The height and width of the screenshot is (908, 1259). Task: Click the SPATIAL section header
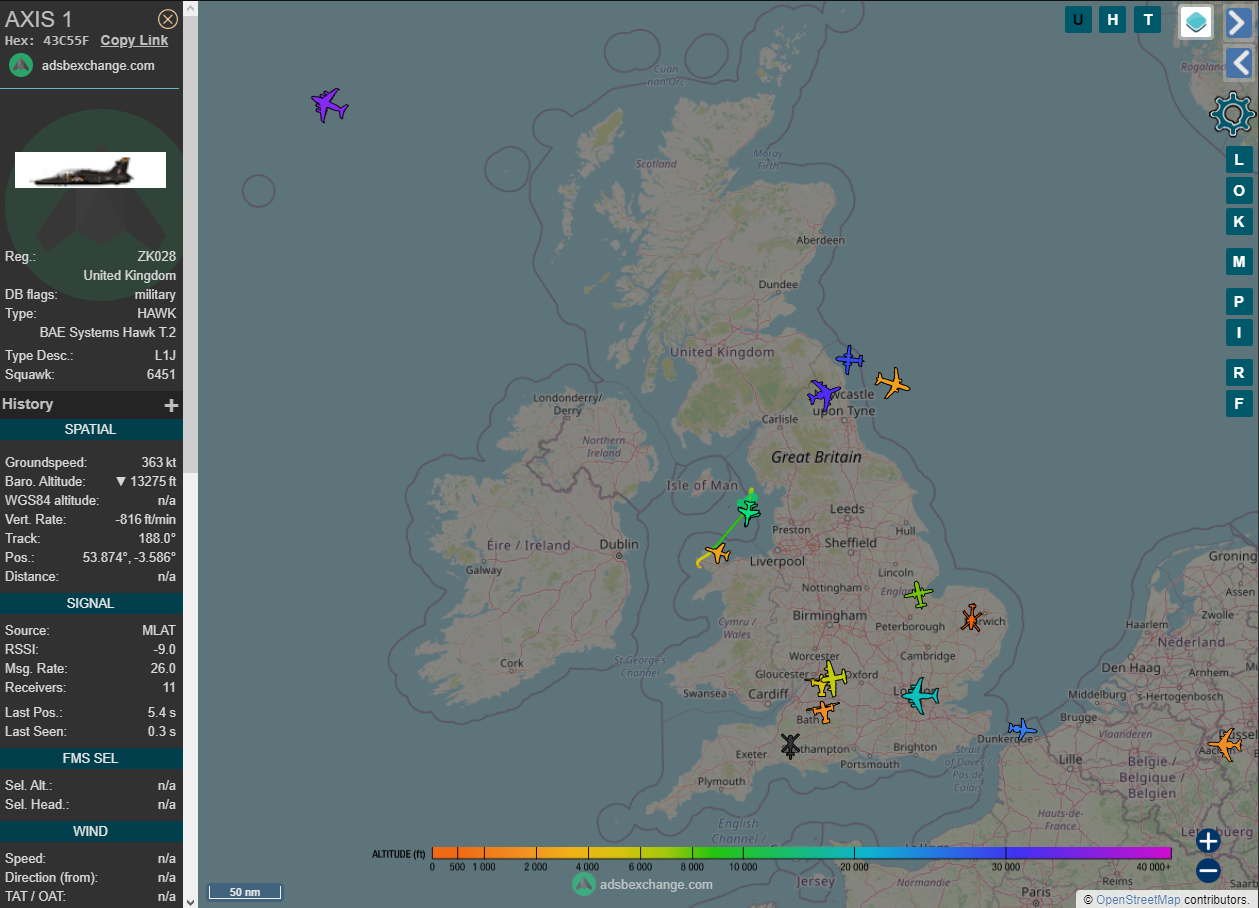pos(91,430)
